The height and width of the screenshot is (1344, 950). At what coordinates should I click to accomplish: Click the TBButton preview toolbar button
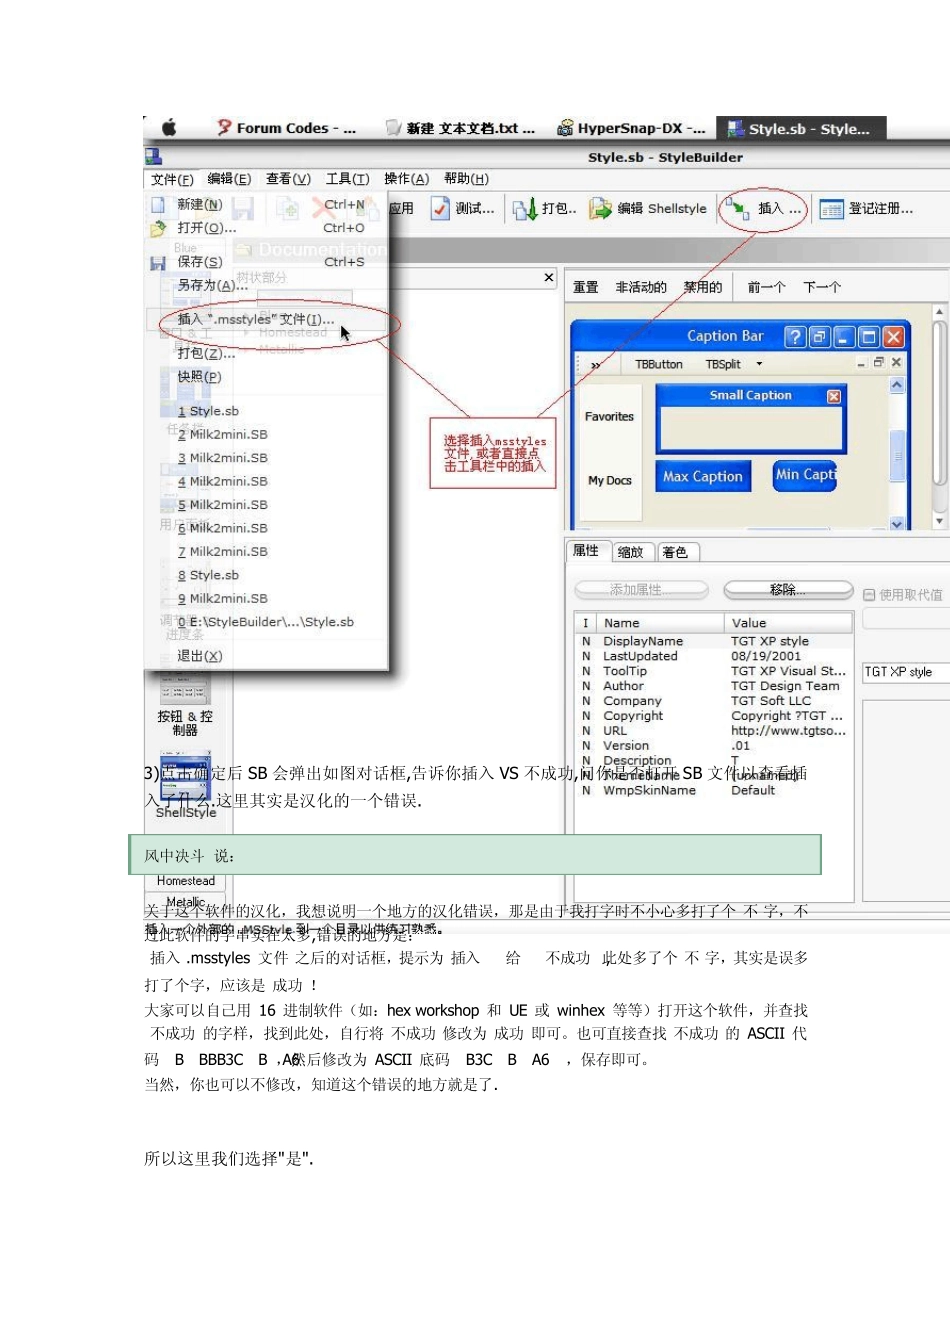[659, 364]
